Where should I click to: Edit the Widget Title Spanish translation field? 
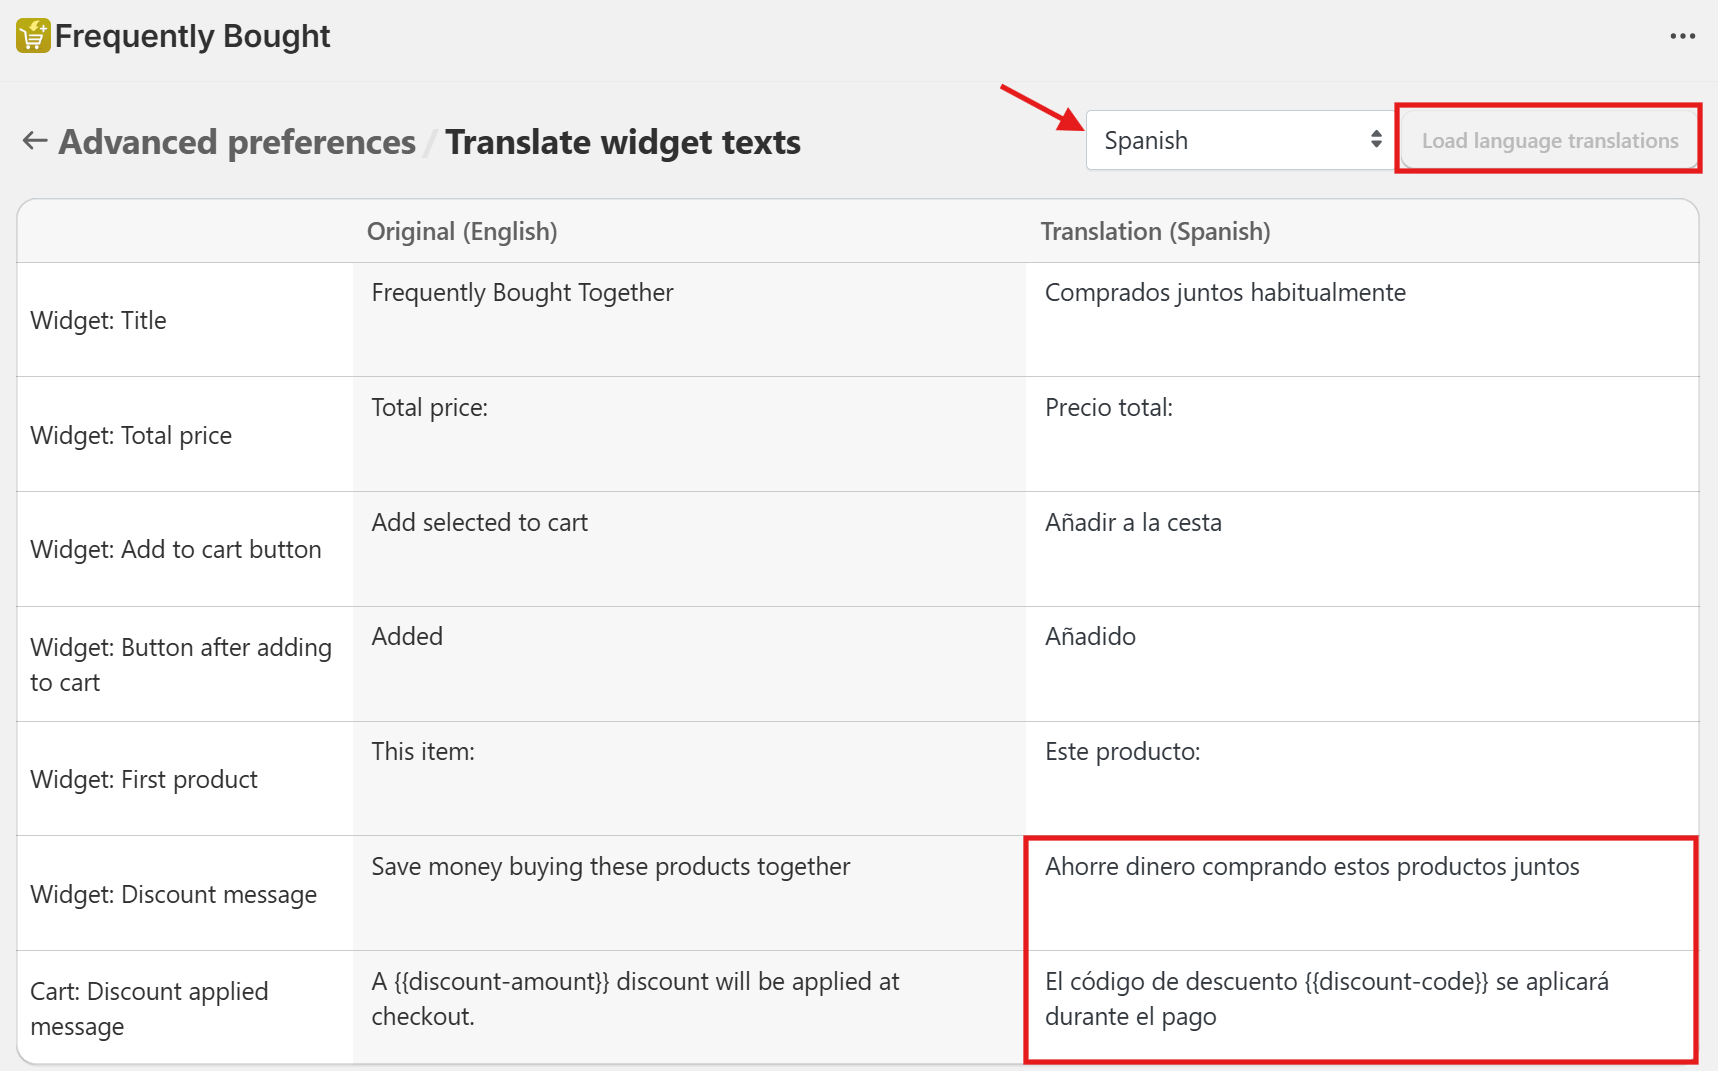tap(1360, 319)
